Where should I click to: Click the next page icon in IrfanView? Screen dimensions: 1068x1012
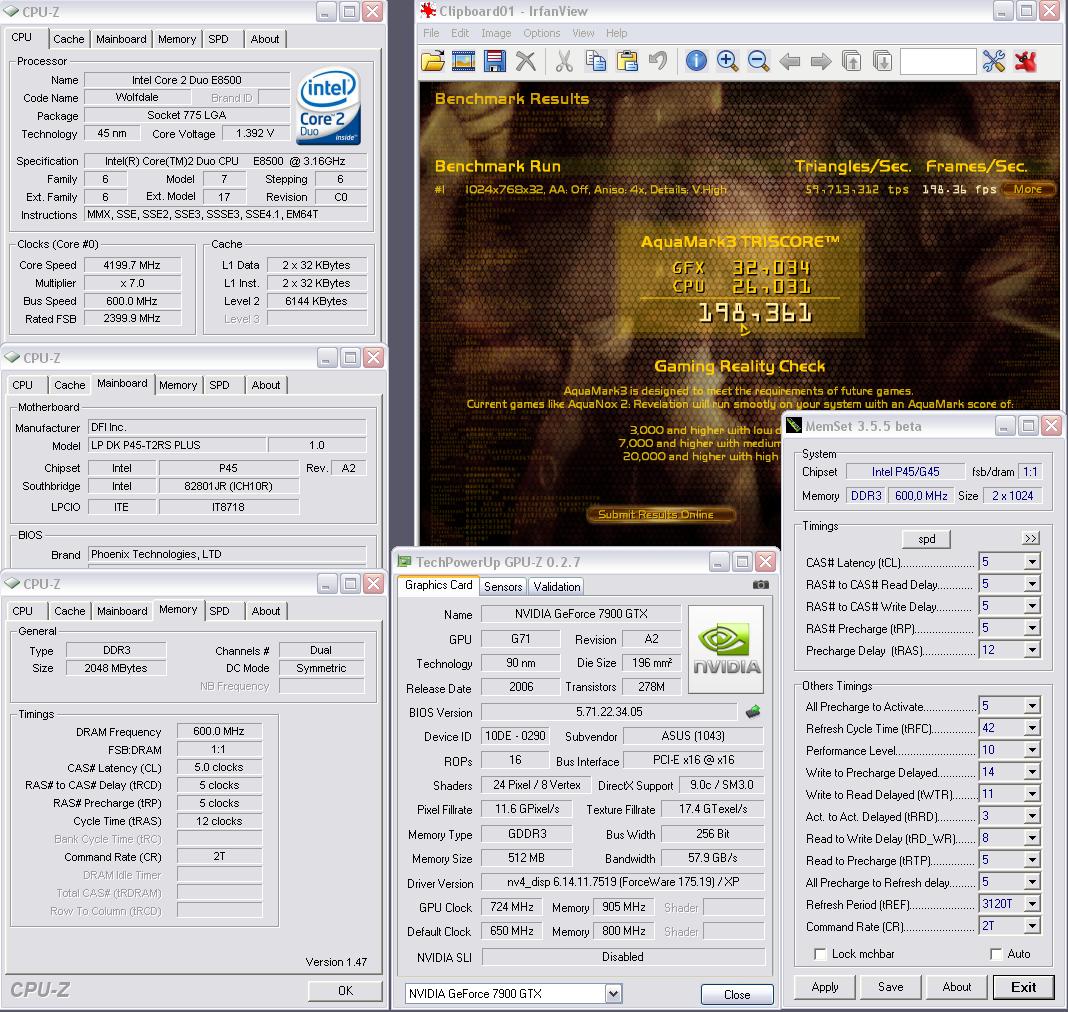[x=883, y=61]
